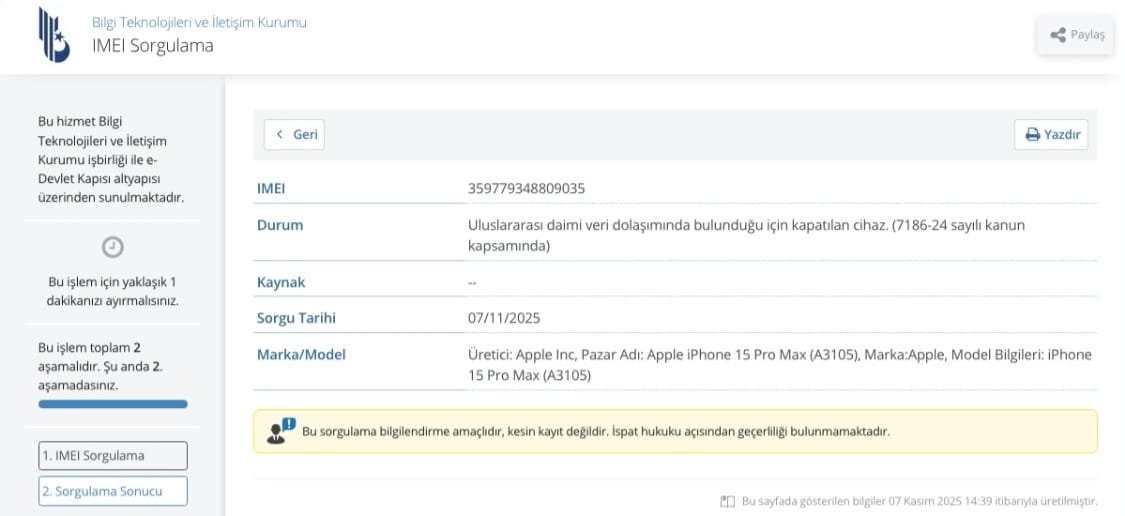The image size is (1125, 516).
Task: Click the Kaynak row label
Action: tap(281, 282)
